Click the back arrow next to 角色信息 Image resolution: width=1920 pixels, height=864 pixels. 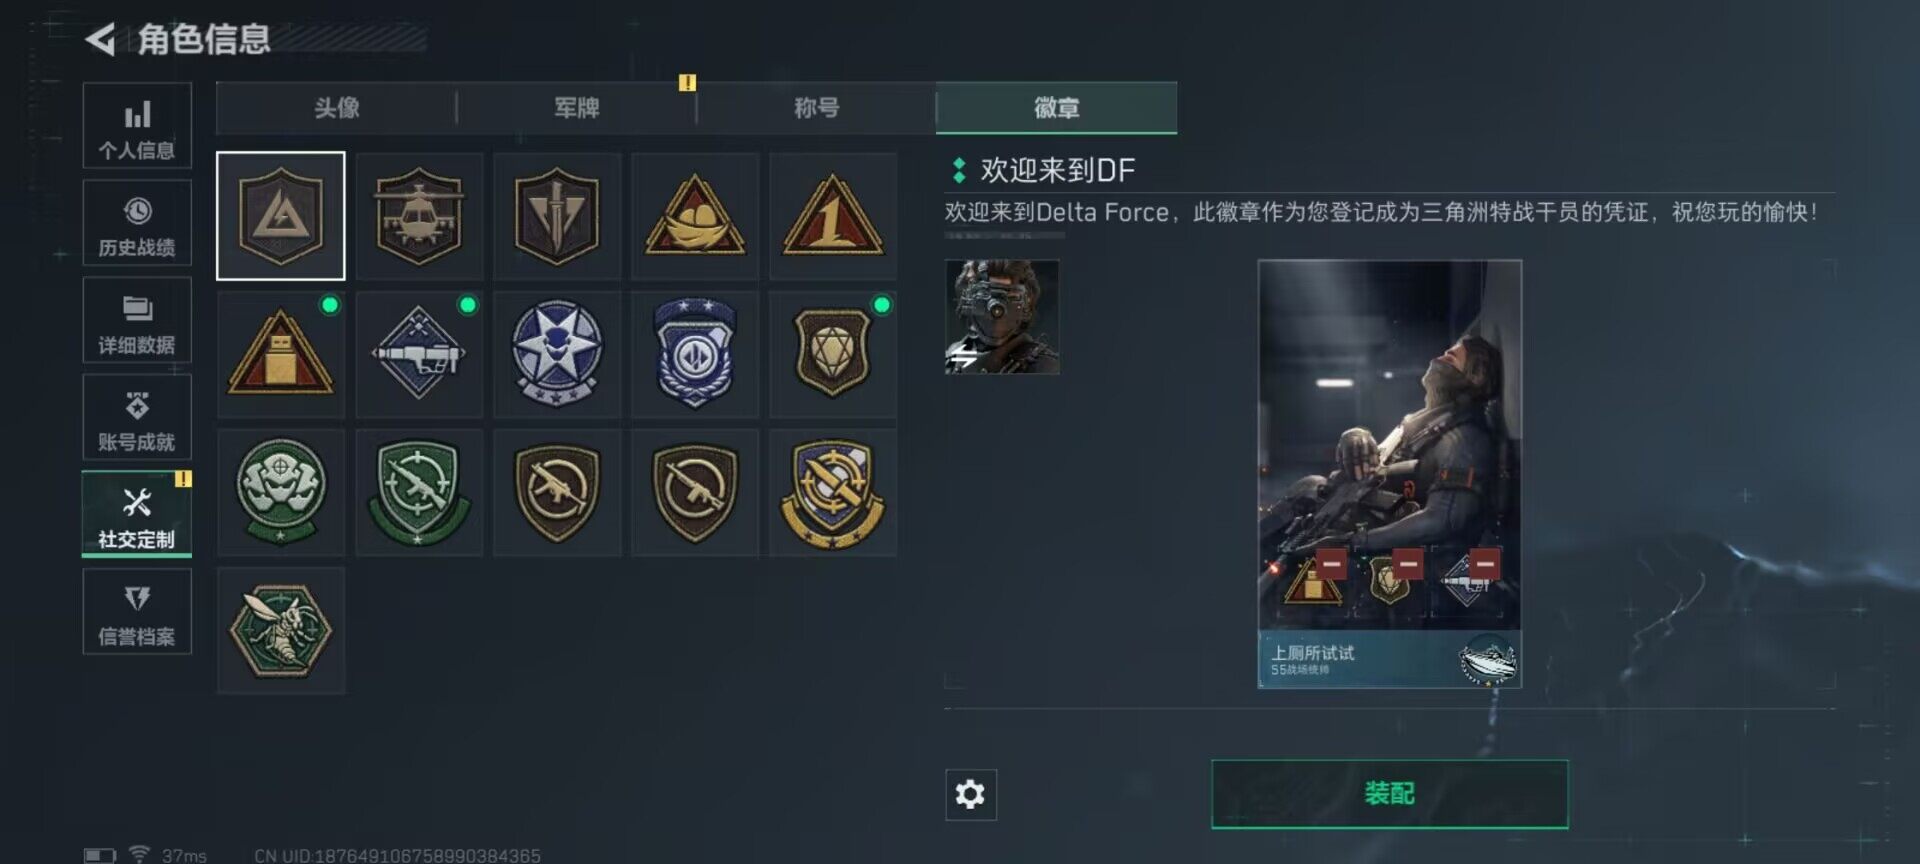100,39
